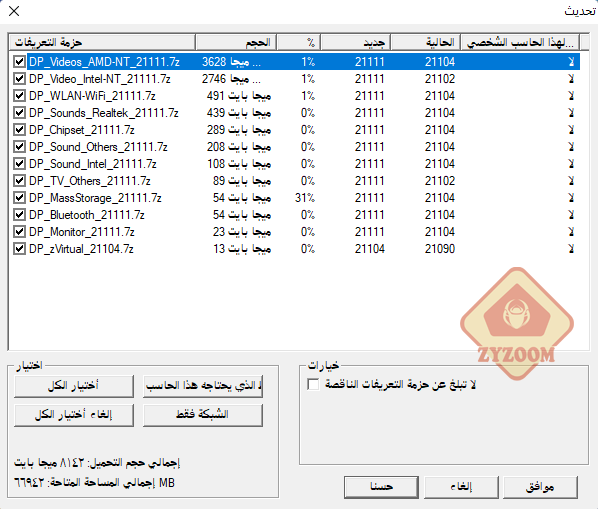The height and width of the screenshot is (509, 598).
Task: Uncheck the DP_Monitor_21111.7z checkbox
Action: tap(19, 232)
